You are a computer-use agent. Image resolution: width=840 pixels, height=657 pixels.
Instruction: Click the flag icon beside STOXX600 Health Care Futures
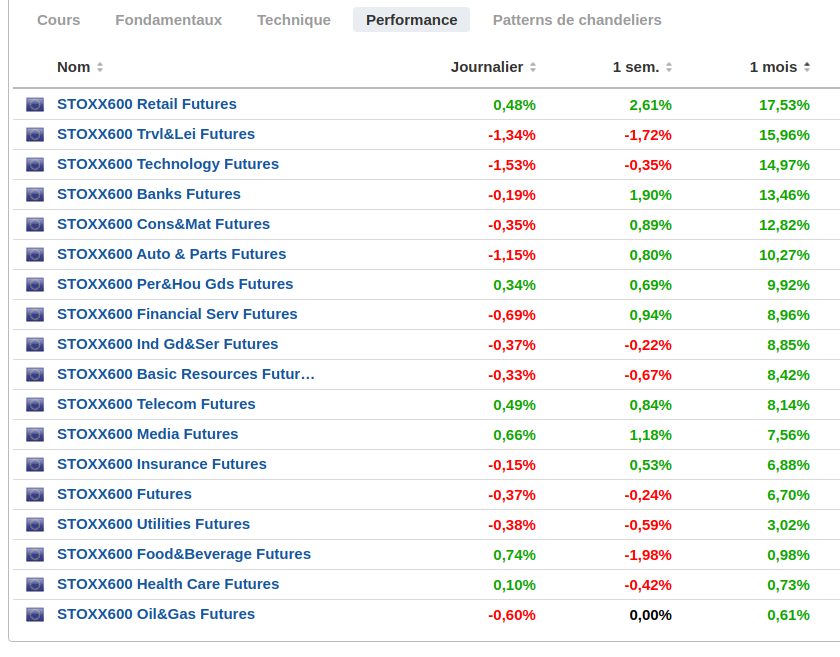tap(35, 585)
